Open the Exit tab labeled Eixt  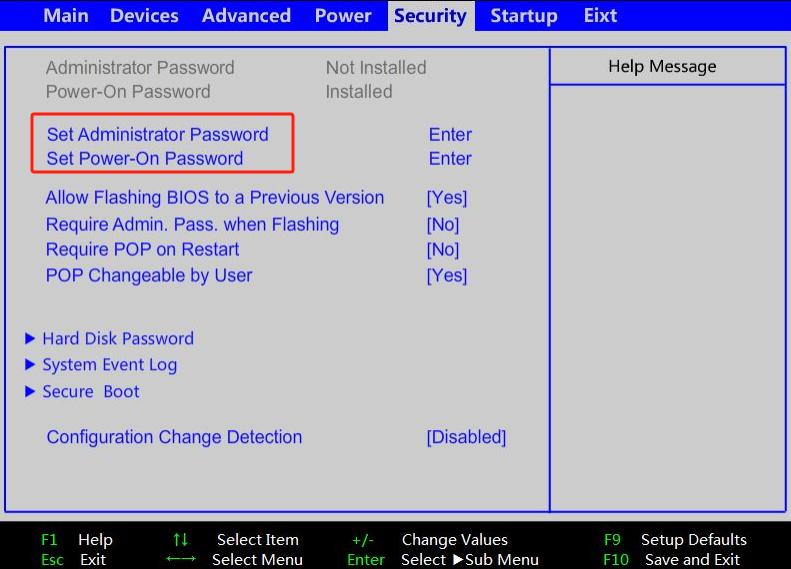point(600,16)
